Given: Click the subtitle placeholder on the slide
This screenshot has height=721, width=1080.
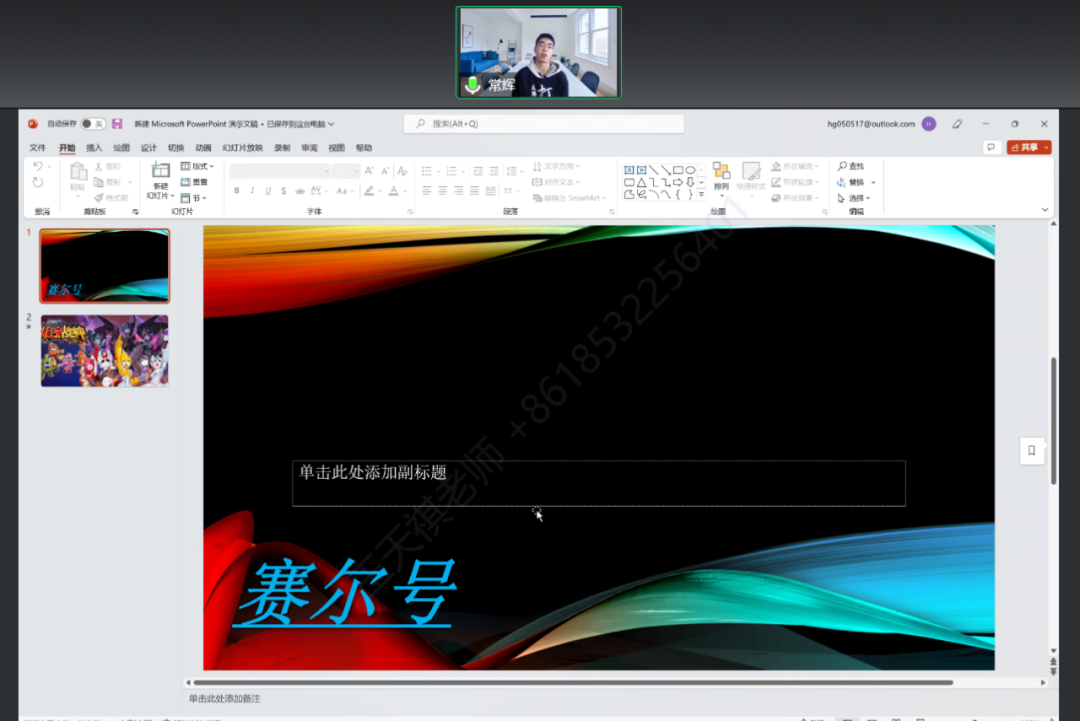Looking at the screenshot, I should (x=599, y=483).
